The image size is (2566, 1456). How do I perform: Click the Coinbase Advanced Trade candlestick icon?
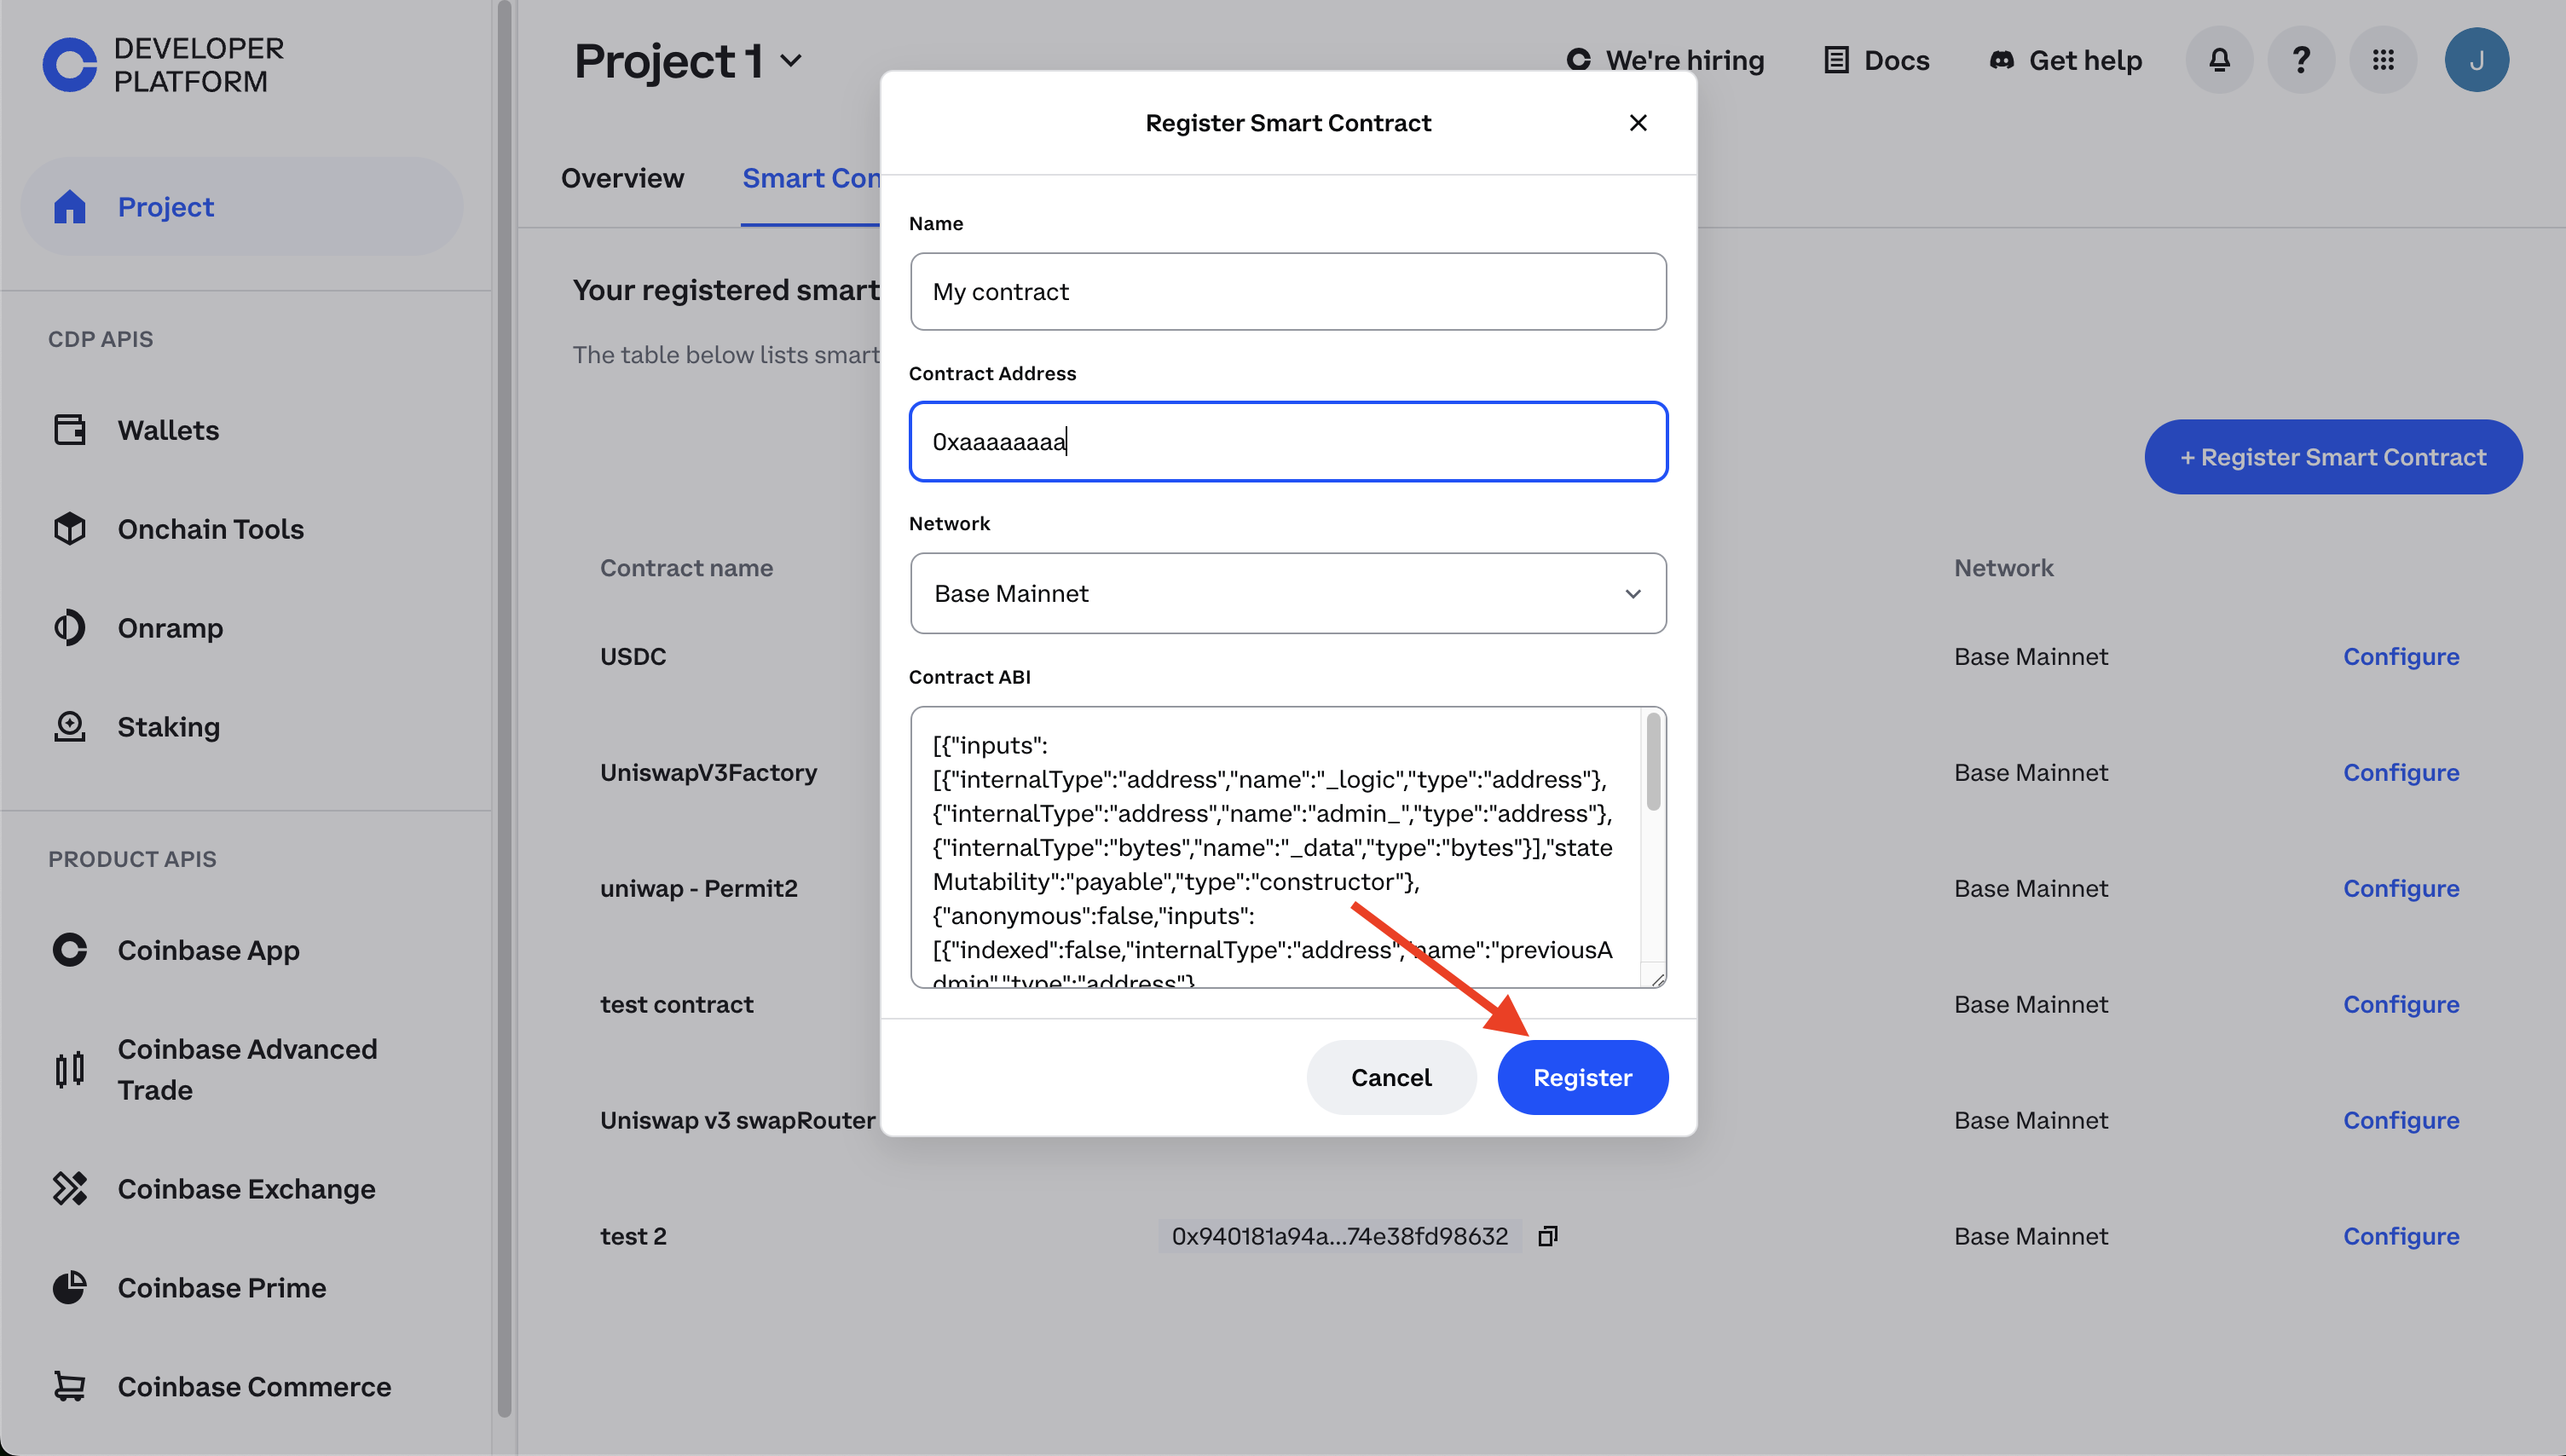(69, 1069)
